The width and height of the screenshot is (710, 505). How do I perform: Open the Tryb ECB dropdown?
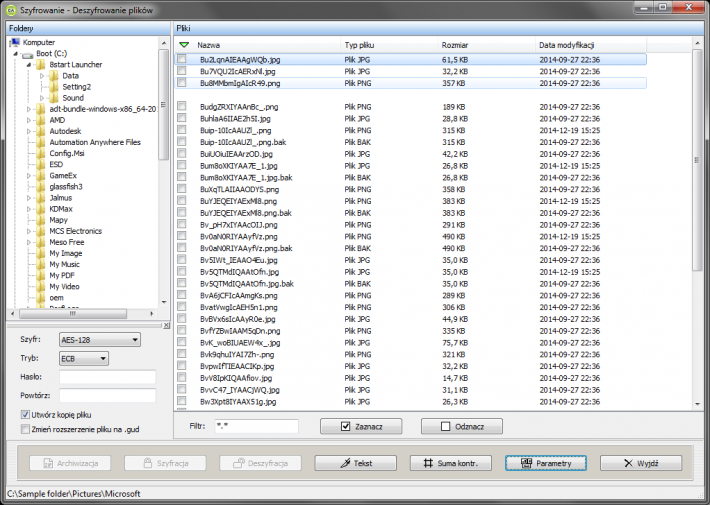84,359
